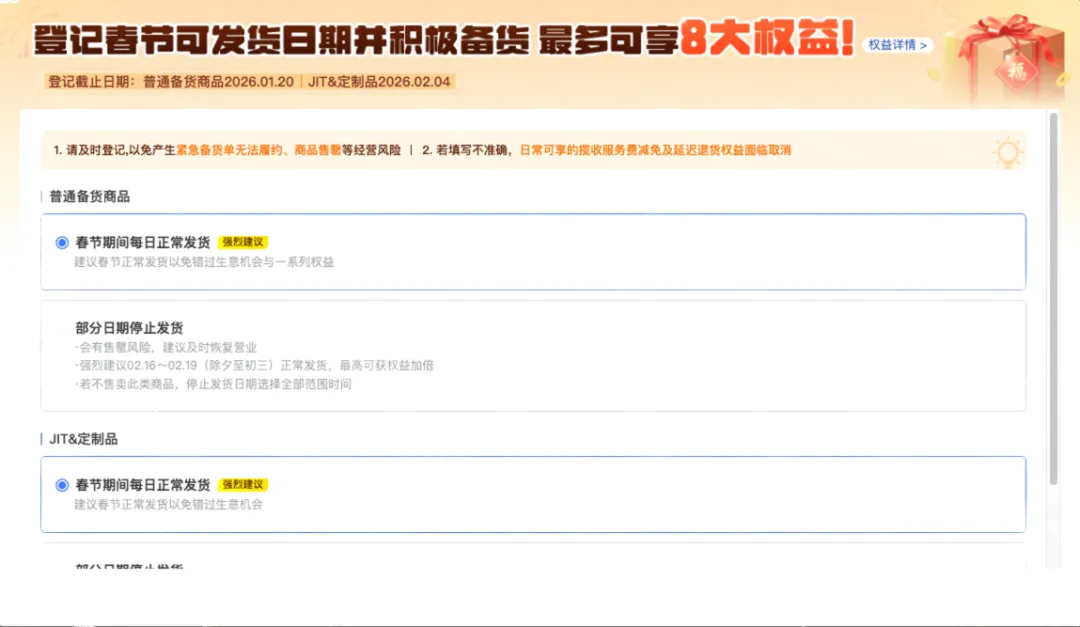Click the lightbulb tip icon in the notice bar

point(1008,152)
